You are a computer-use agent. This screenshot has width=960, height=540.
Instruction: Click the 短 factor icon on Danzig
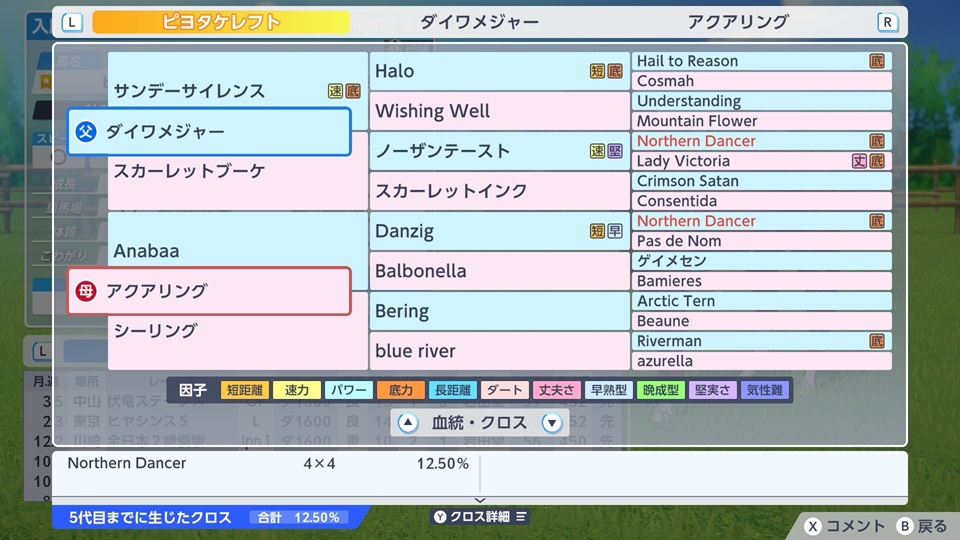[x=598, y=231]
